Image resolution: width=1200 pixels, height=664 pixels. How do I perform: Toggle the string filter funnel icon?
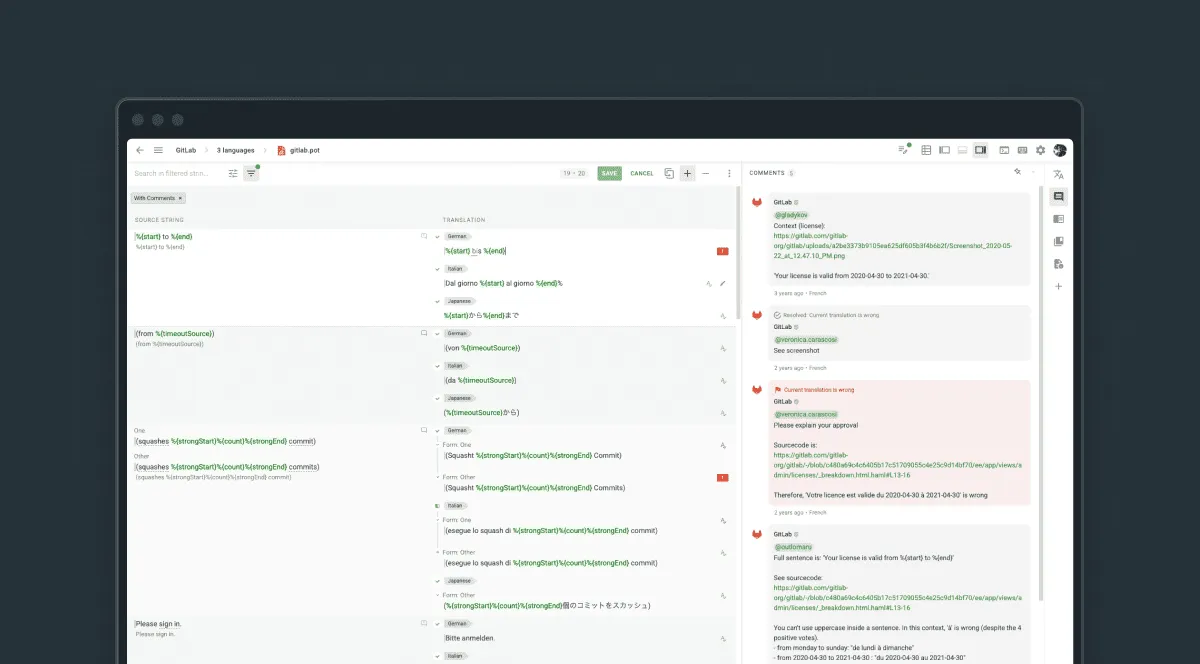click(252, 173)
